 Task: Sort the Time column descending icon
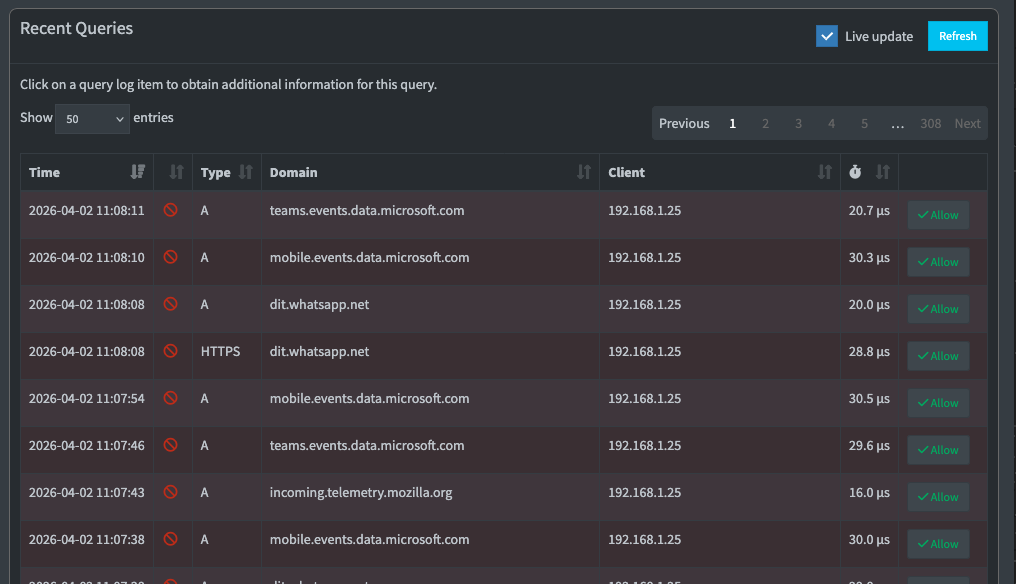coord(138,172)
